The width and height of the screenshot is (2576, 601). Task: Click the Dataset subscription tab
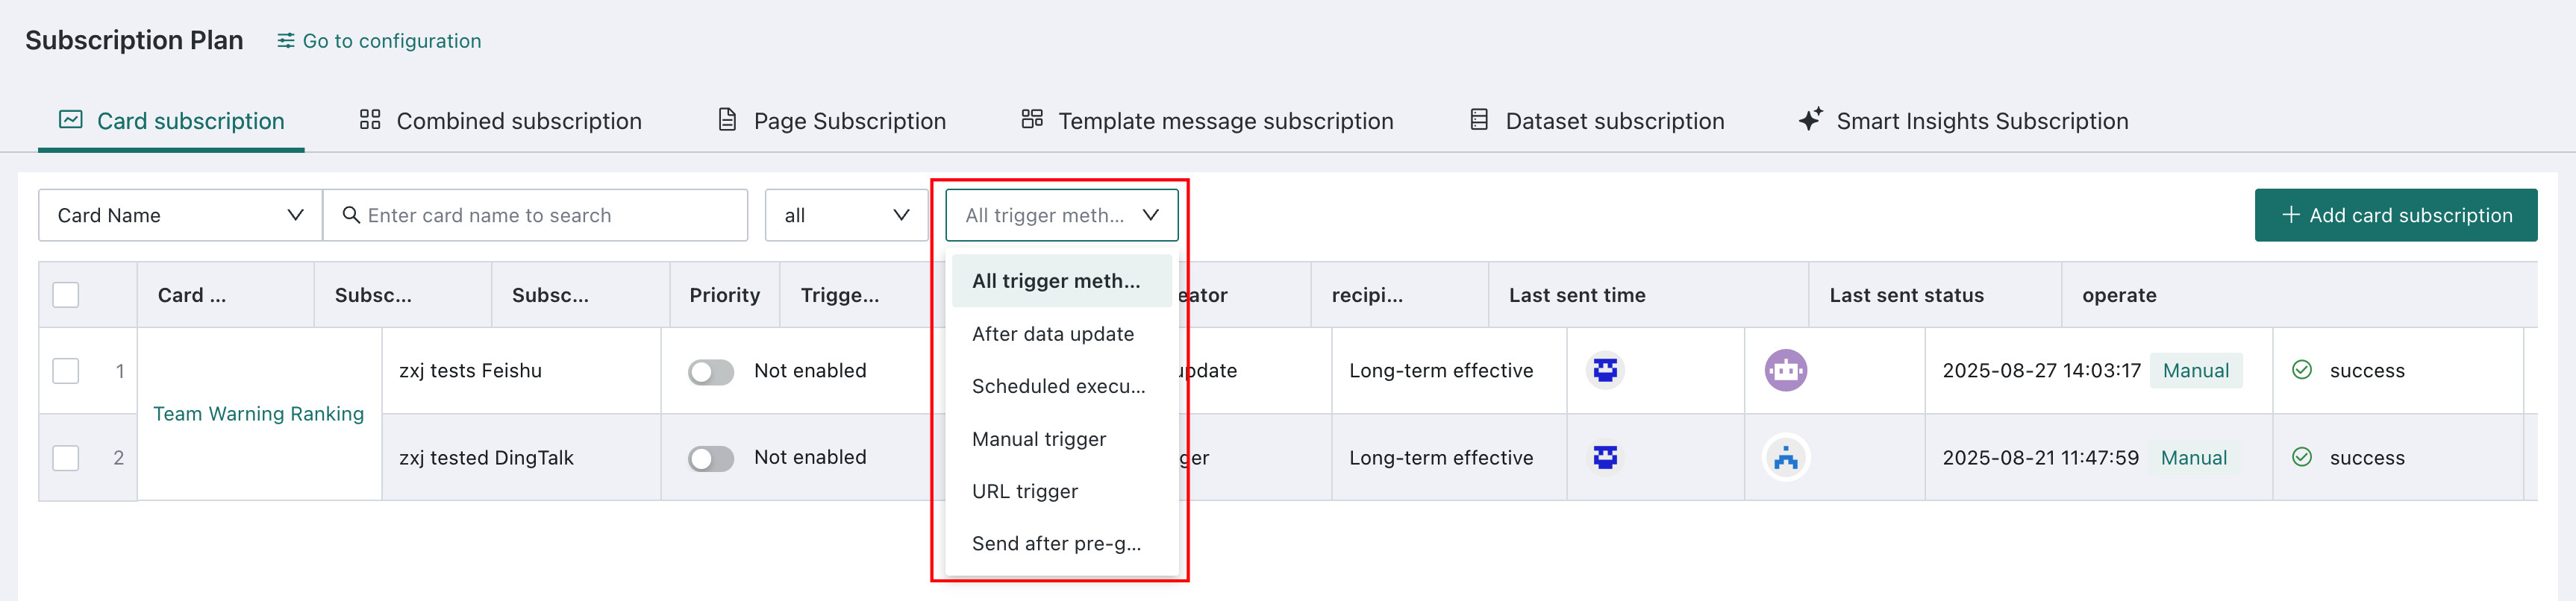[x=1596, y=121]
